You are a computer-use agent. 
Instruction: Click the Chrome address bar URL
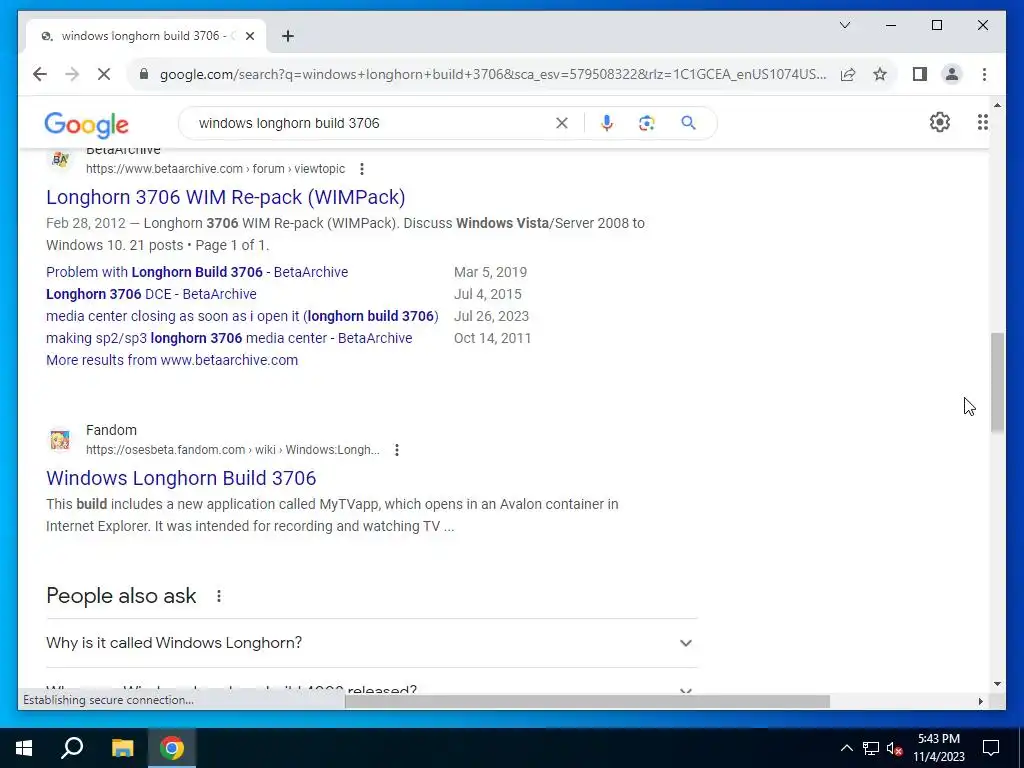pos(493,74)
